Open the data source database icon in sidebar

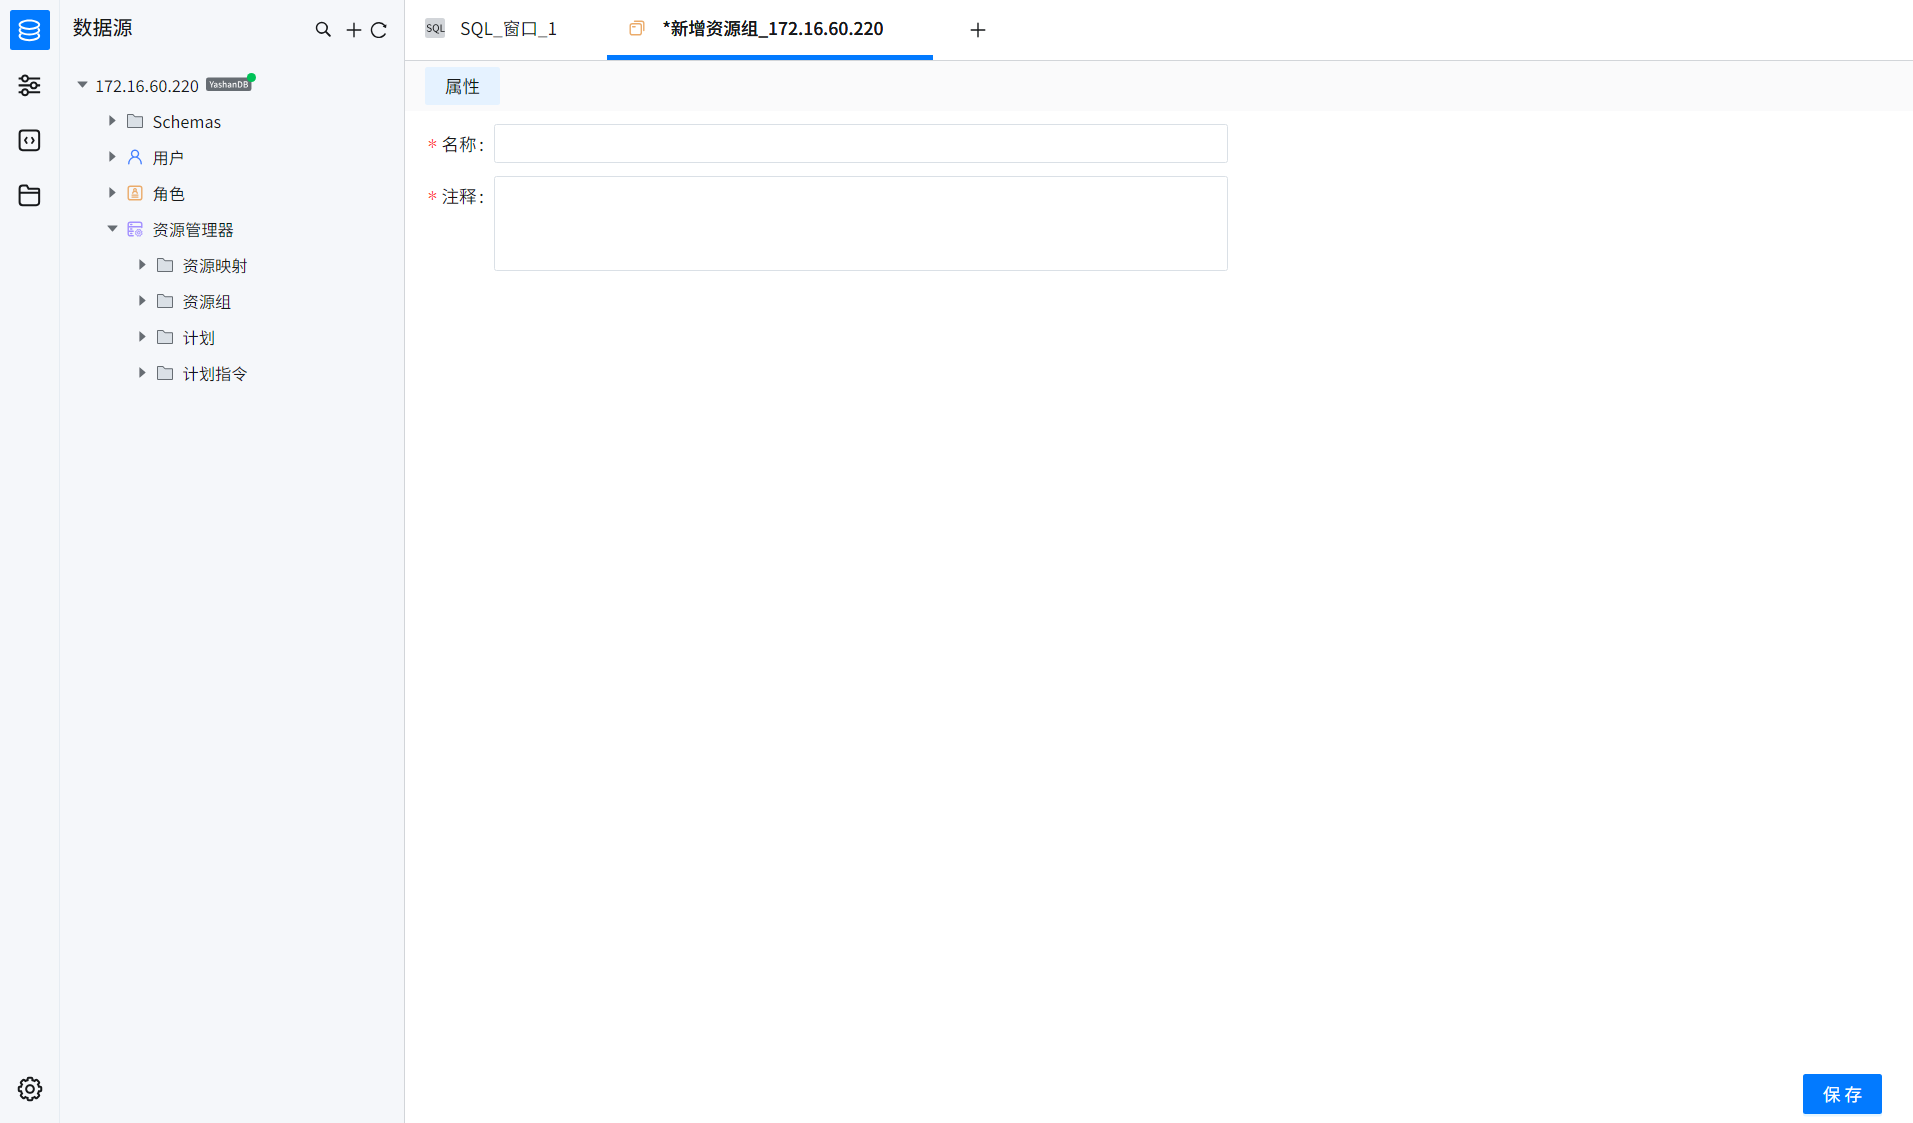click(x=30, y=30)
